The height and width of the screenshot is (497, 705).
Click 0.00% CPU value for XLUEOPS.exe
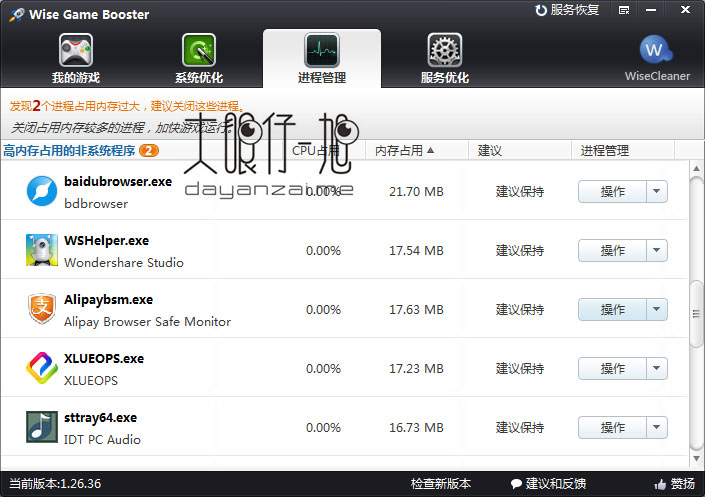(x=323, y=368)
